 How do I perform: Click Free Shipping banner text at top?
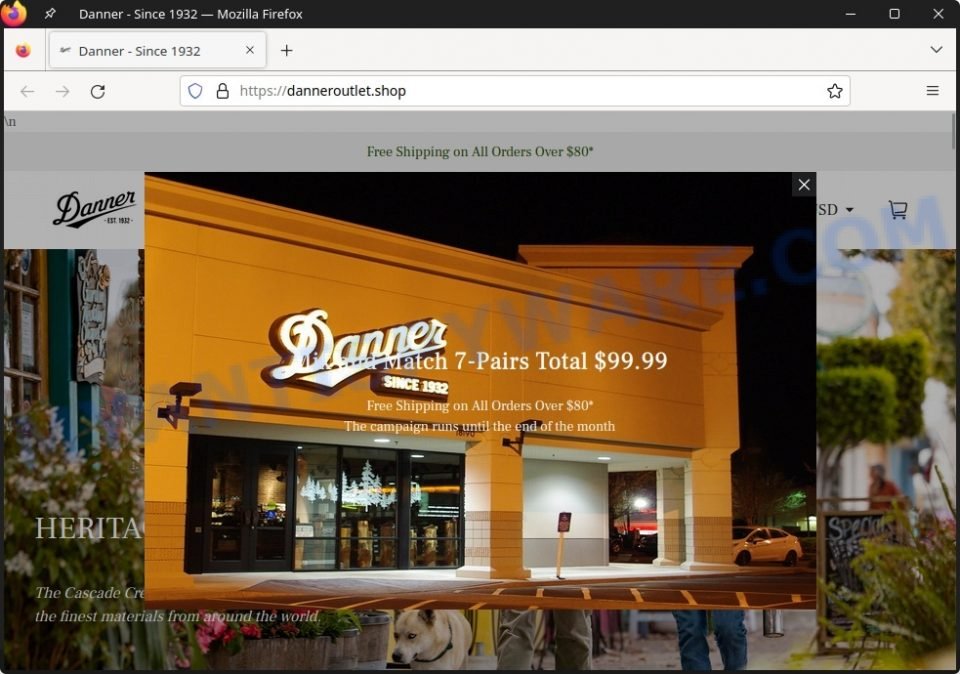pyautogui.click(x=480, y=151)
